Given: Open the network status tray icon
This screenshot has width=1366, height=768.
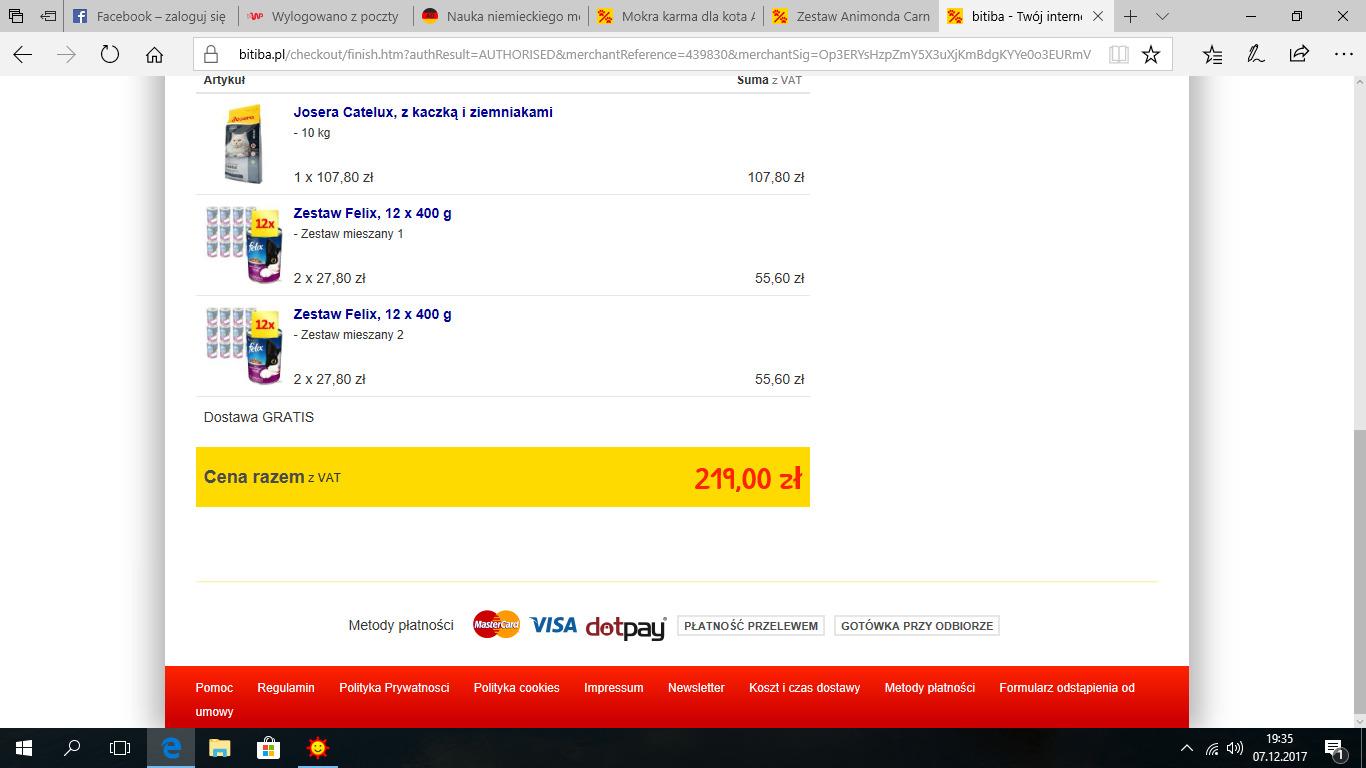Looking at the screenshot, I should [x=1212, y=748].
